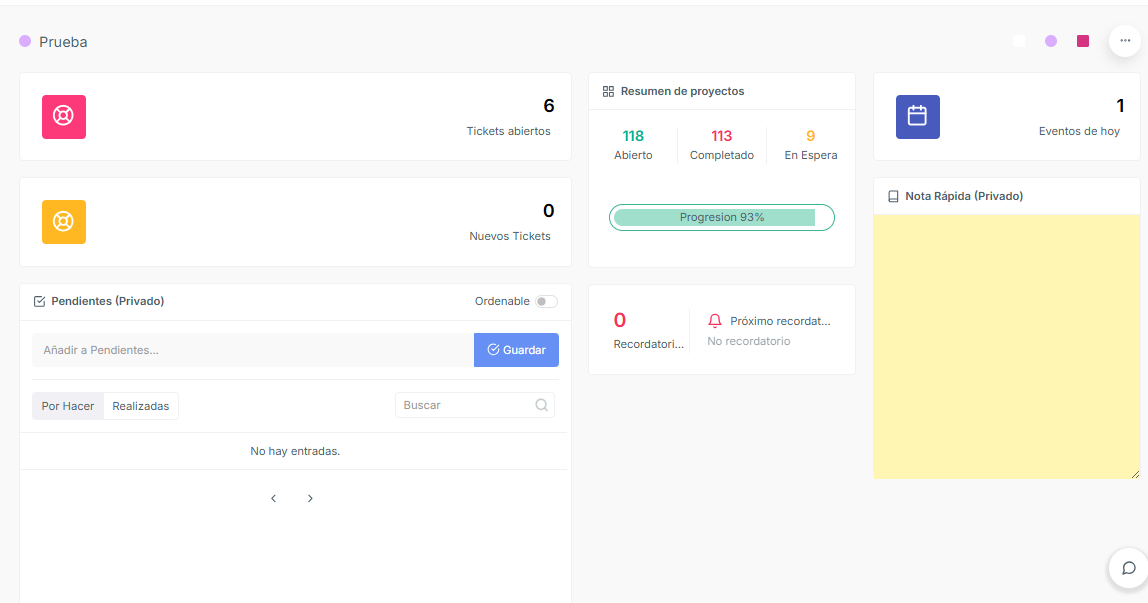Click the blue calendar Eventos de hoy icon

point(917,116)
